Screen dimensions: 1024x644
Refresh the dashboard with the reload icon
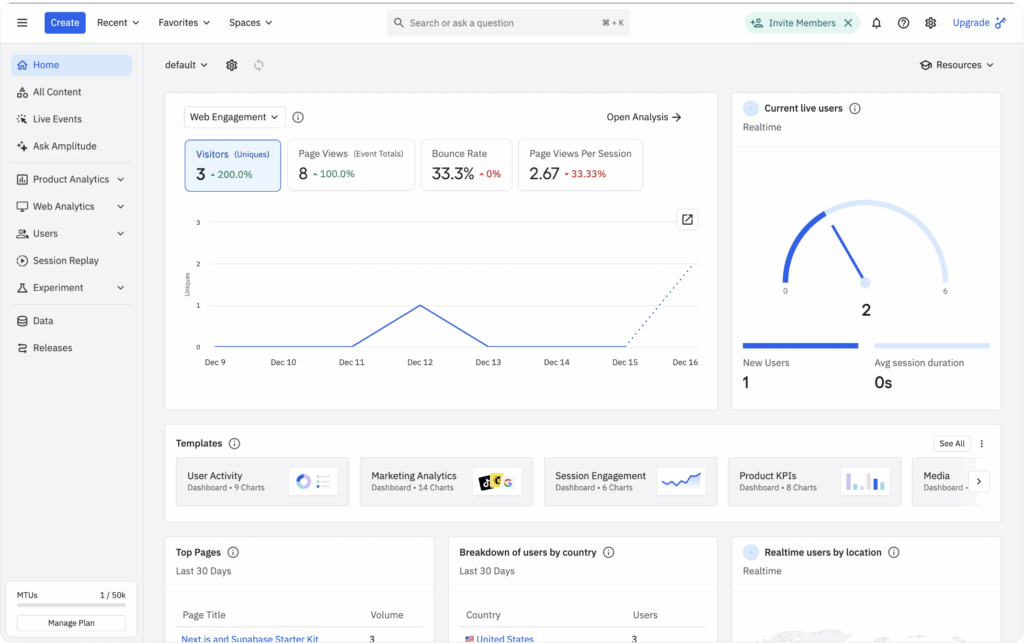tap(259, 64)
